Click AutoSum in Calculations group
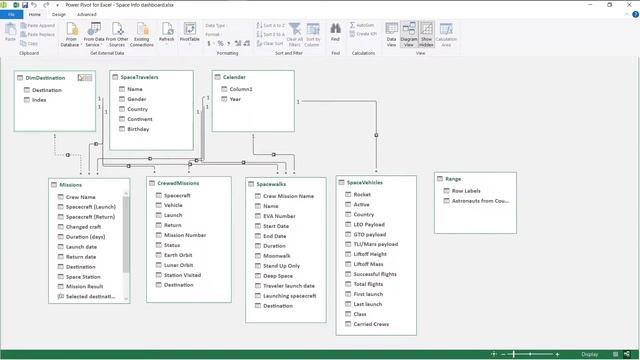Image resolution: width=640 pixels, height=360 pixels. tap(362, 25)
